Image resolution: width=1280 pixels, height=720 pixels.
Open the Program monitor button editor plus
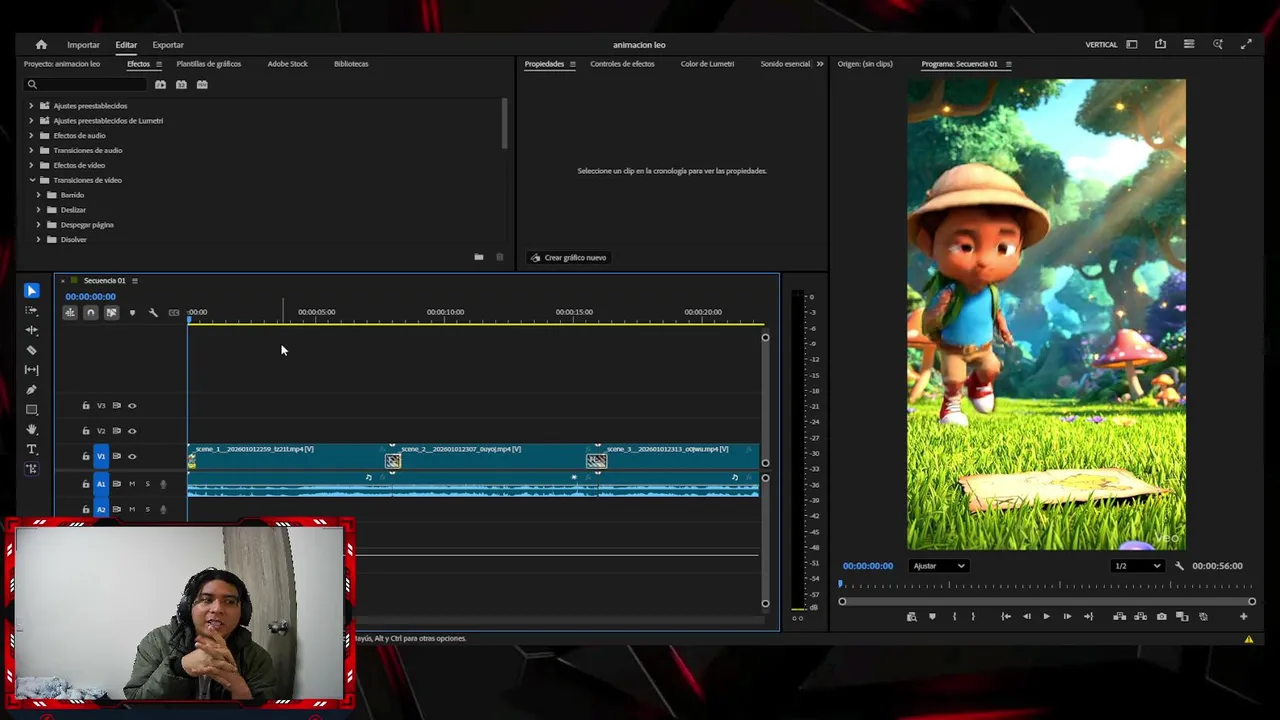click(1244, 617)
